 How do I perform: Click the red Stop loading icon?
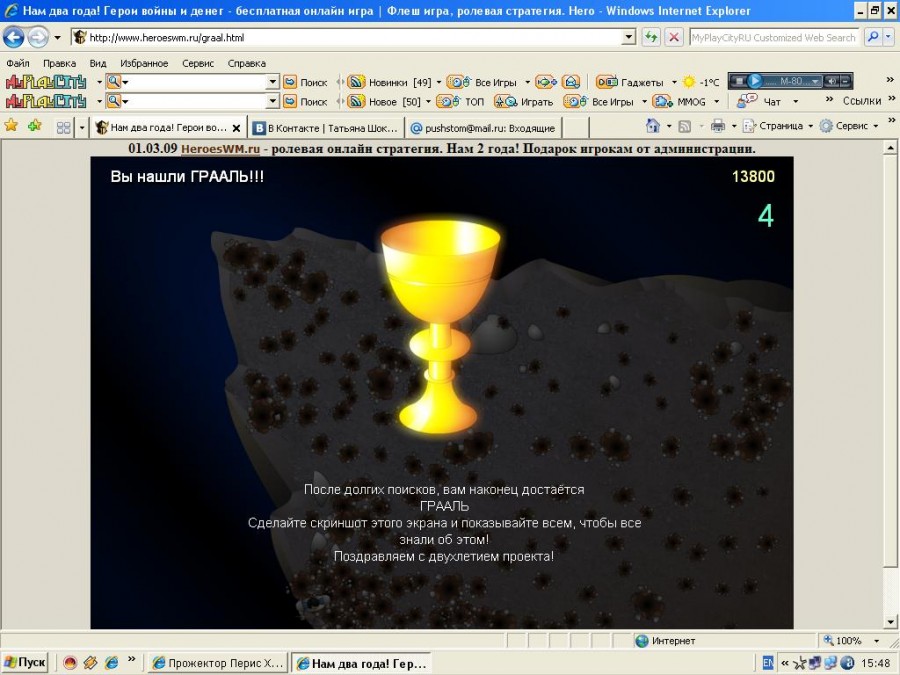(674, 38)
